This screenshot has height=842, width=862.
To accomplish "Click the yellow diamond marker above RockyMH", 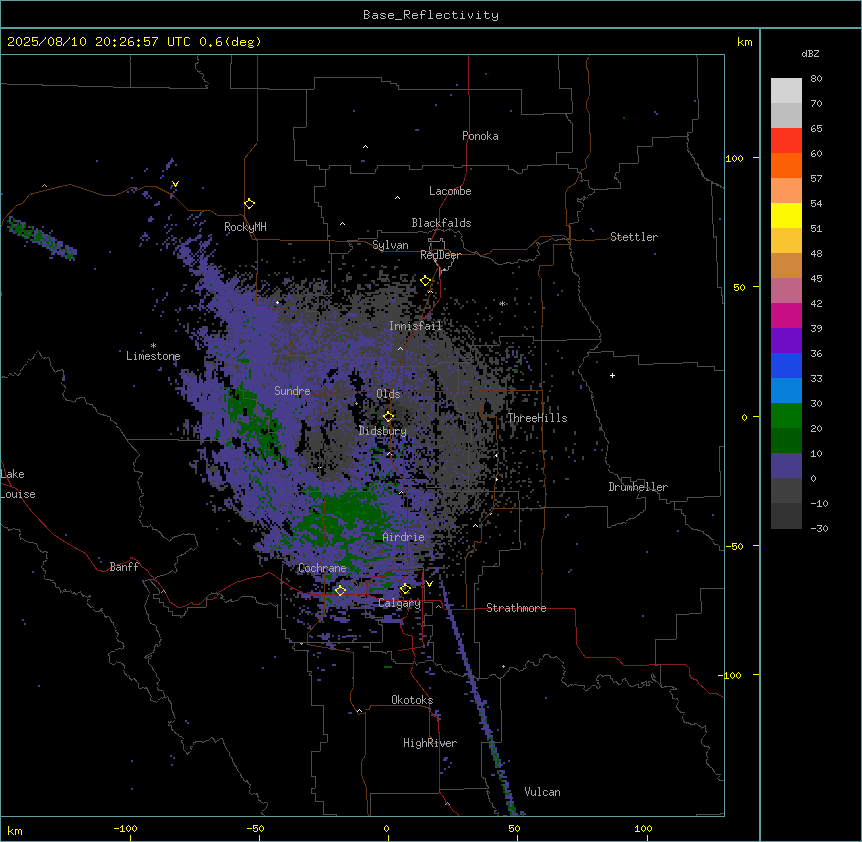I will pos(249,204).
